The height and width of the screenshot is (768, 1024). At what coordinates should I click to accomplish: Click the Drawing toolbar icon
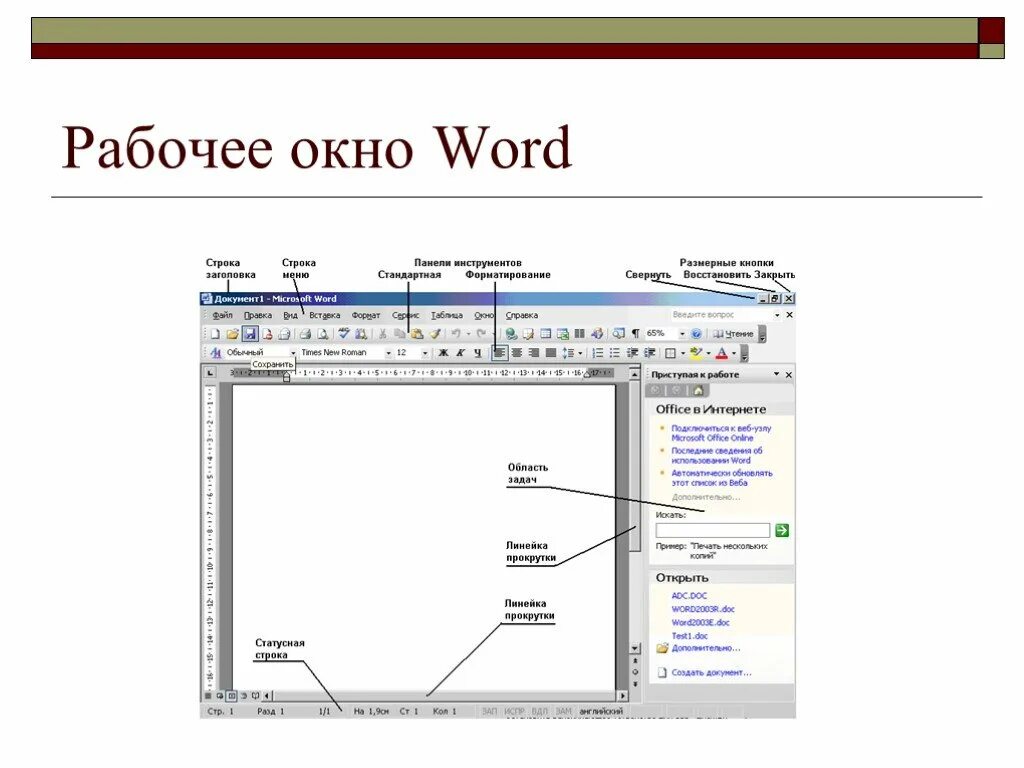[x=597, y=334]
